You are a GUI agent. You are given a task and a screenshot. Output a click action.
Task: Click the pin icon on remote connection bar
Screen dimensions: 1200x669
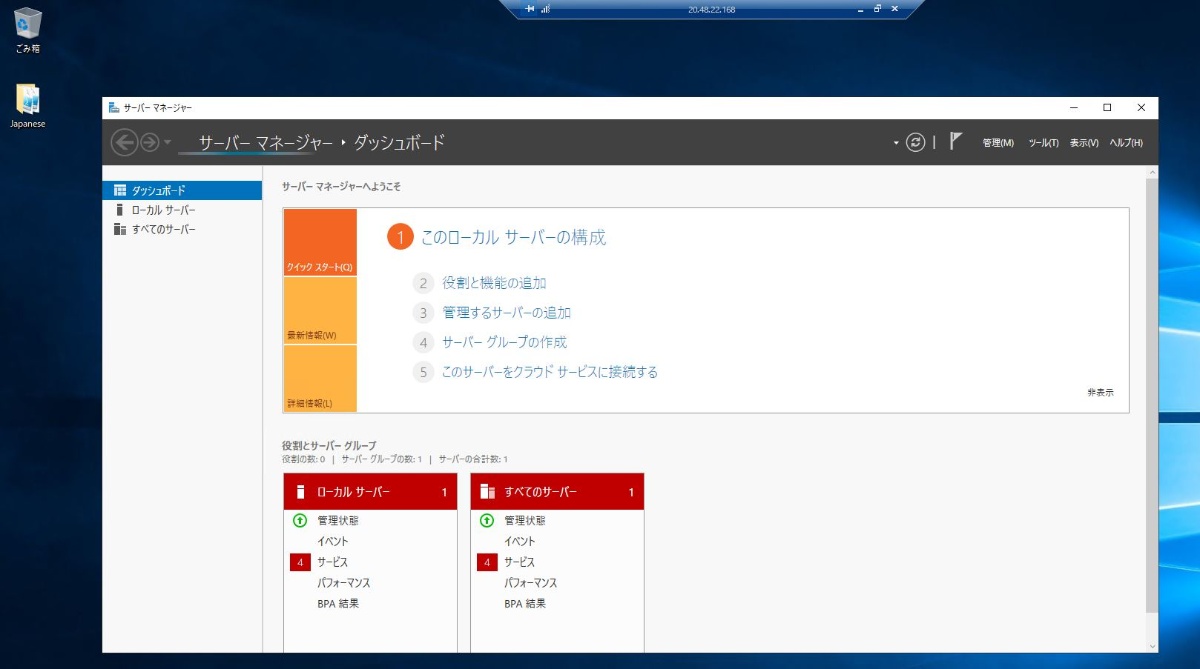click(x=530, y=9)
